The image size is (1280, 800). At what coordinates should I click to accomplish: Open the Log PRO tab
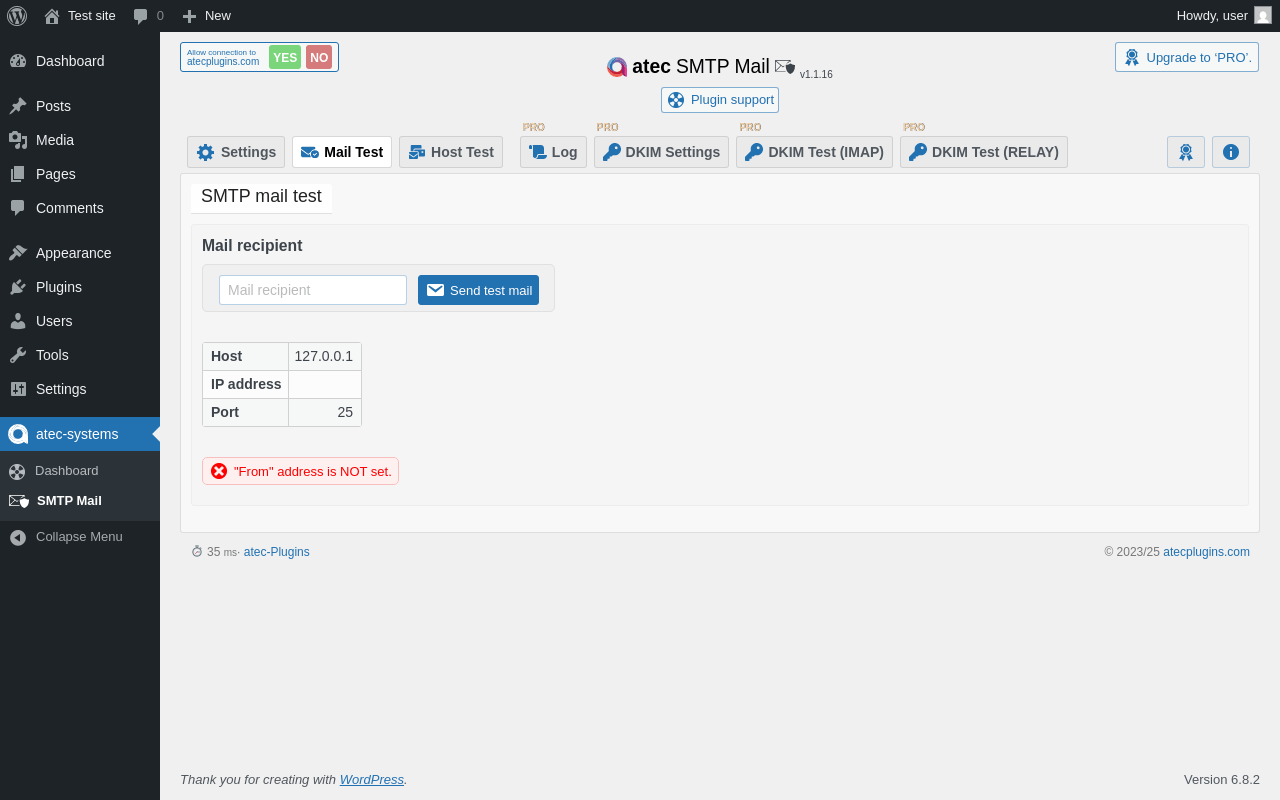(553, 152)
